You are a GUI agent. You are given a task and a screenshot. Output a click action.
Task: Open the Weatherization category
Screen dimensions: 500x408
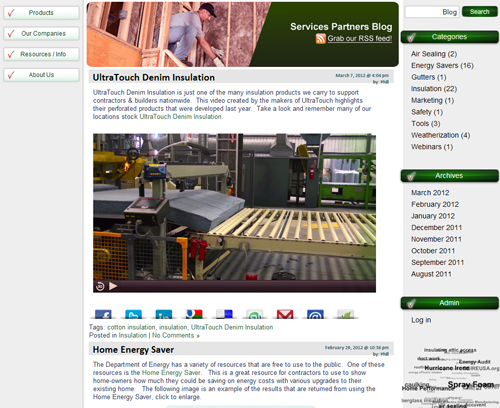(x=440, y=135)
